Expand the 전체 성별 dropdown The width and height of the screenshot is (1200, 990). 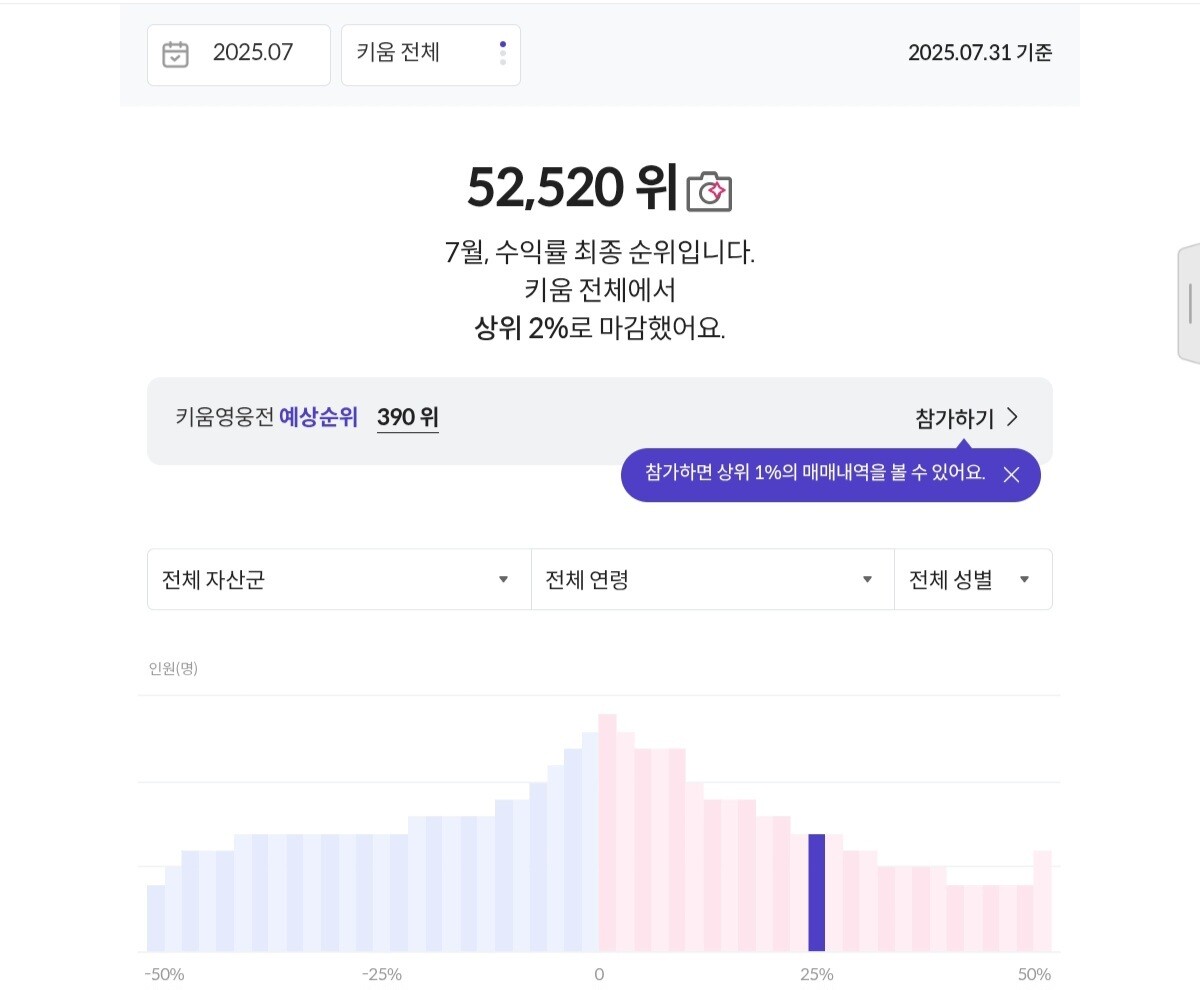(x=972, y=579)
